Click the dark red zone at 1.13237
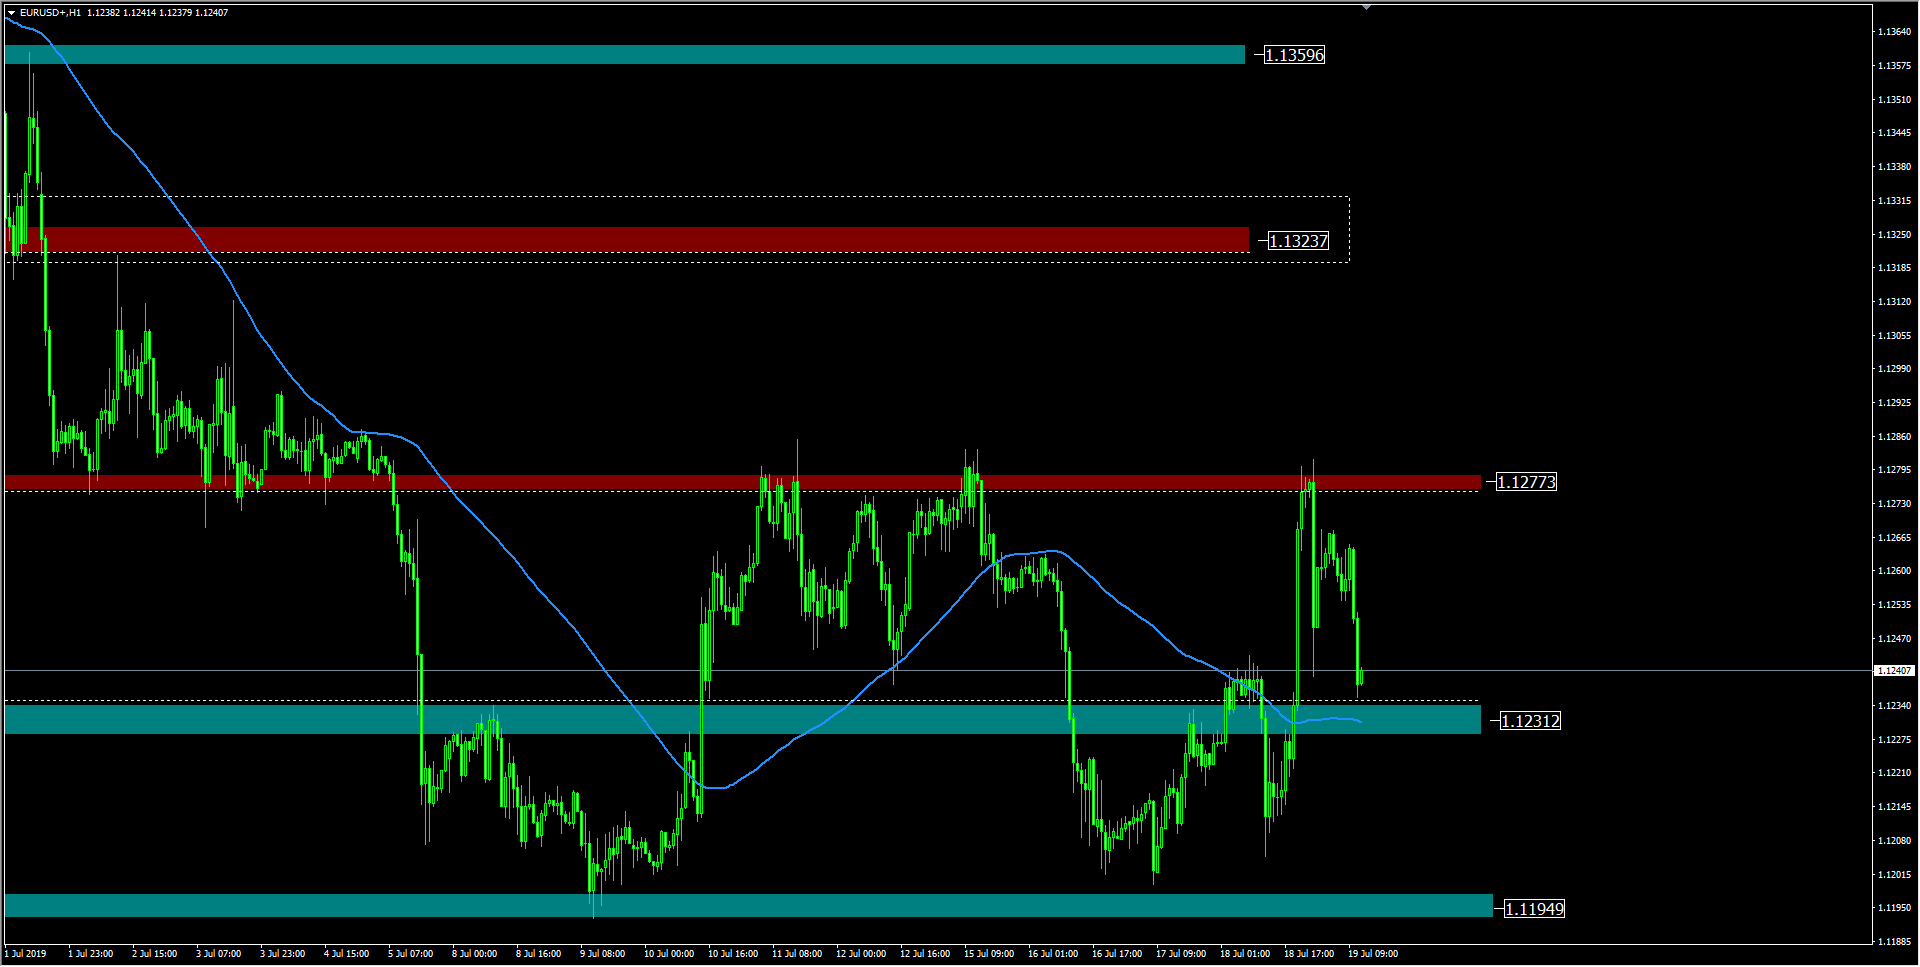 coord(627,240)
